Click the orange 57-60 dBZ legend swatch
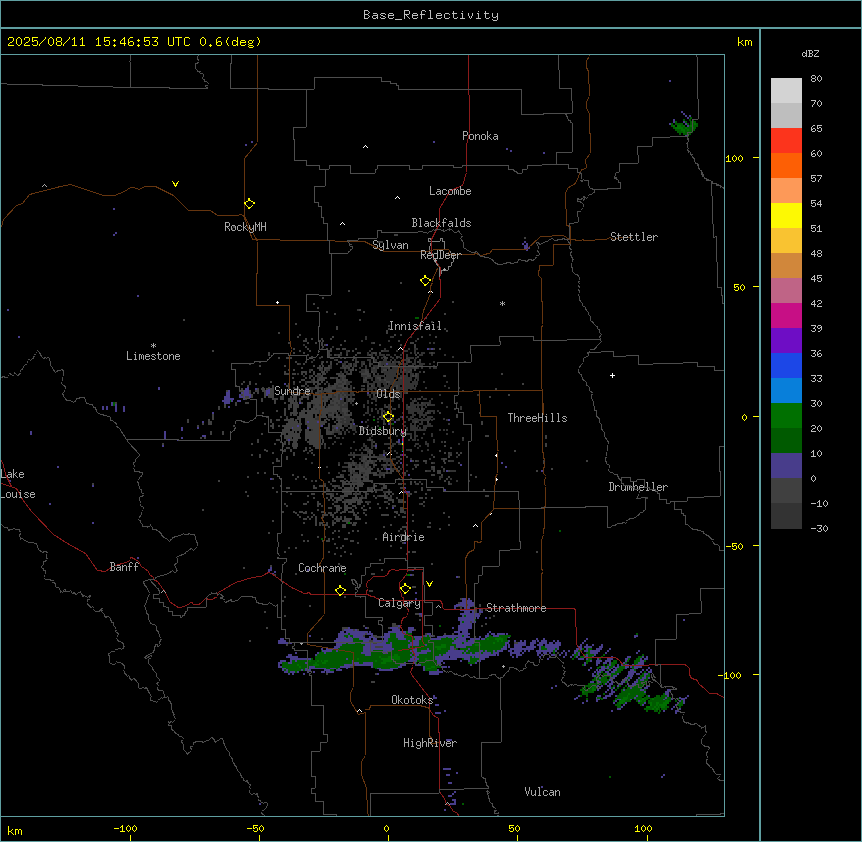This screenshot has height=842, width=862. coord(786,165)
